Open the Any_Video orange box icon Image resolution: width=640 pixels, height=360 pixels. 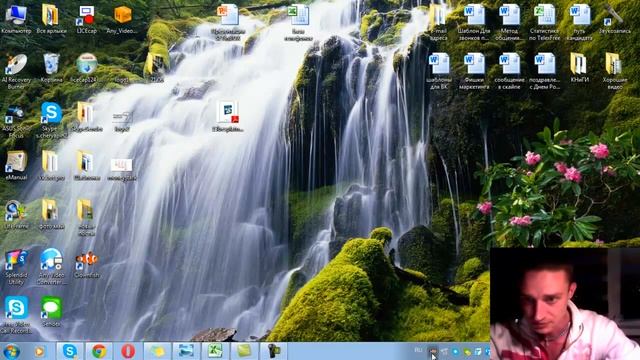click(122, 19)
